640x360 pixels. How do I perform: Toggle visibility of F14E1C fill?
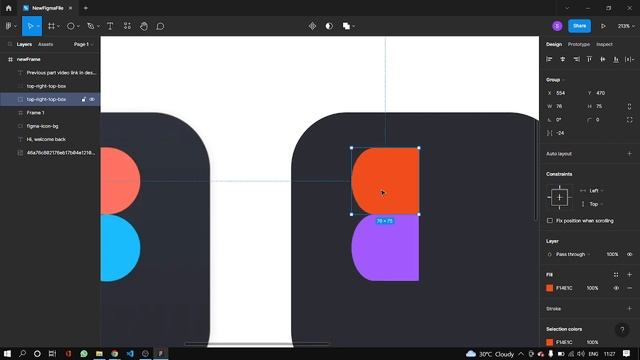point(616,288)
